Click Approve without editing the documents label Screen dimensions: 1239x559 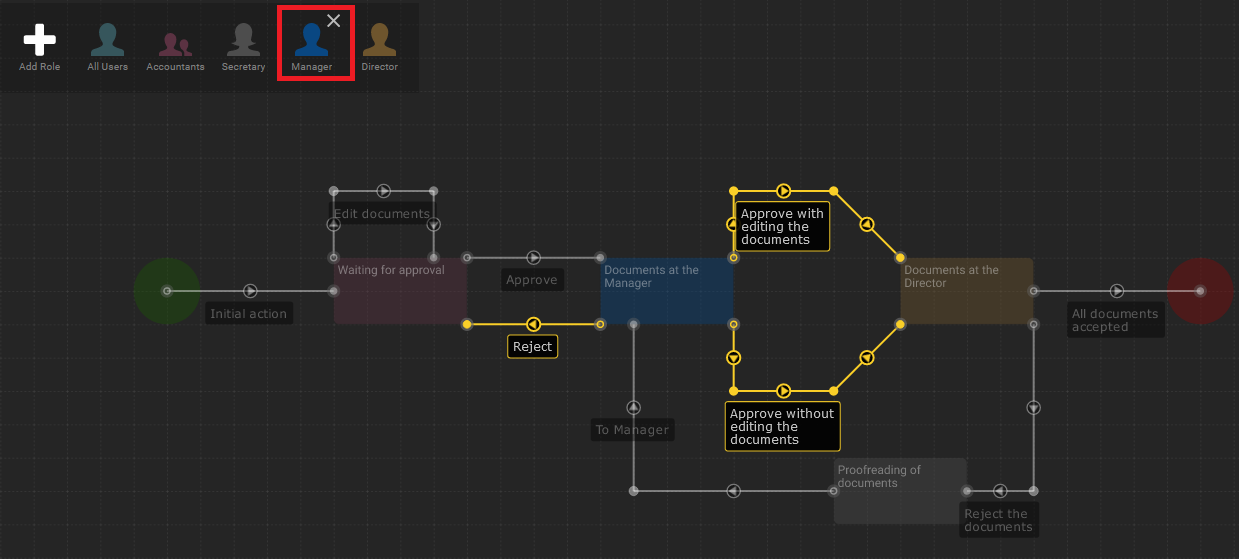click(x=782, y=427)
